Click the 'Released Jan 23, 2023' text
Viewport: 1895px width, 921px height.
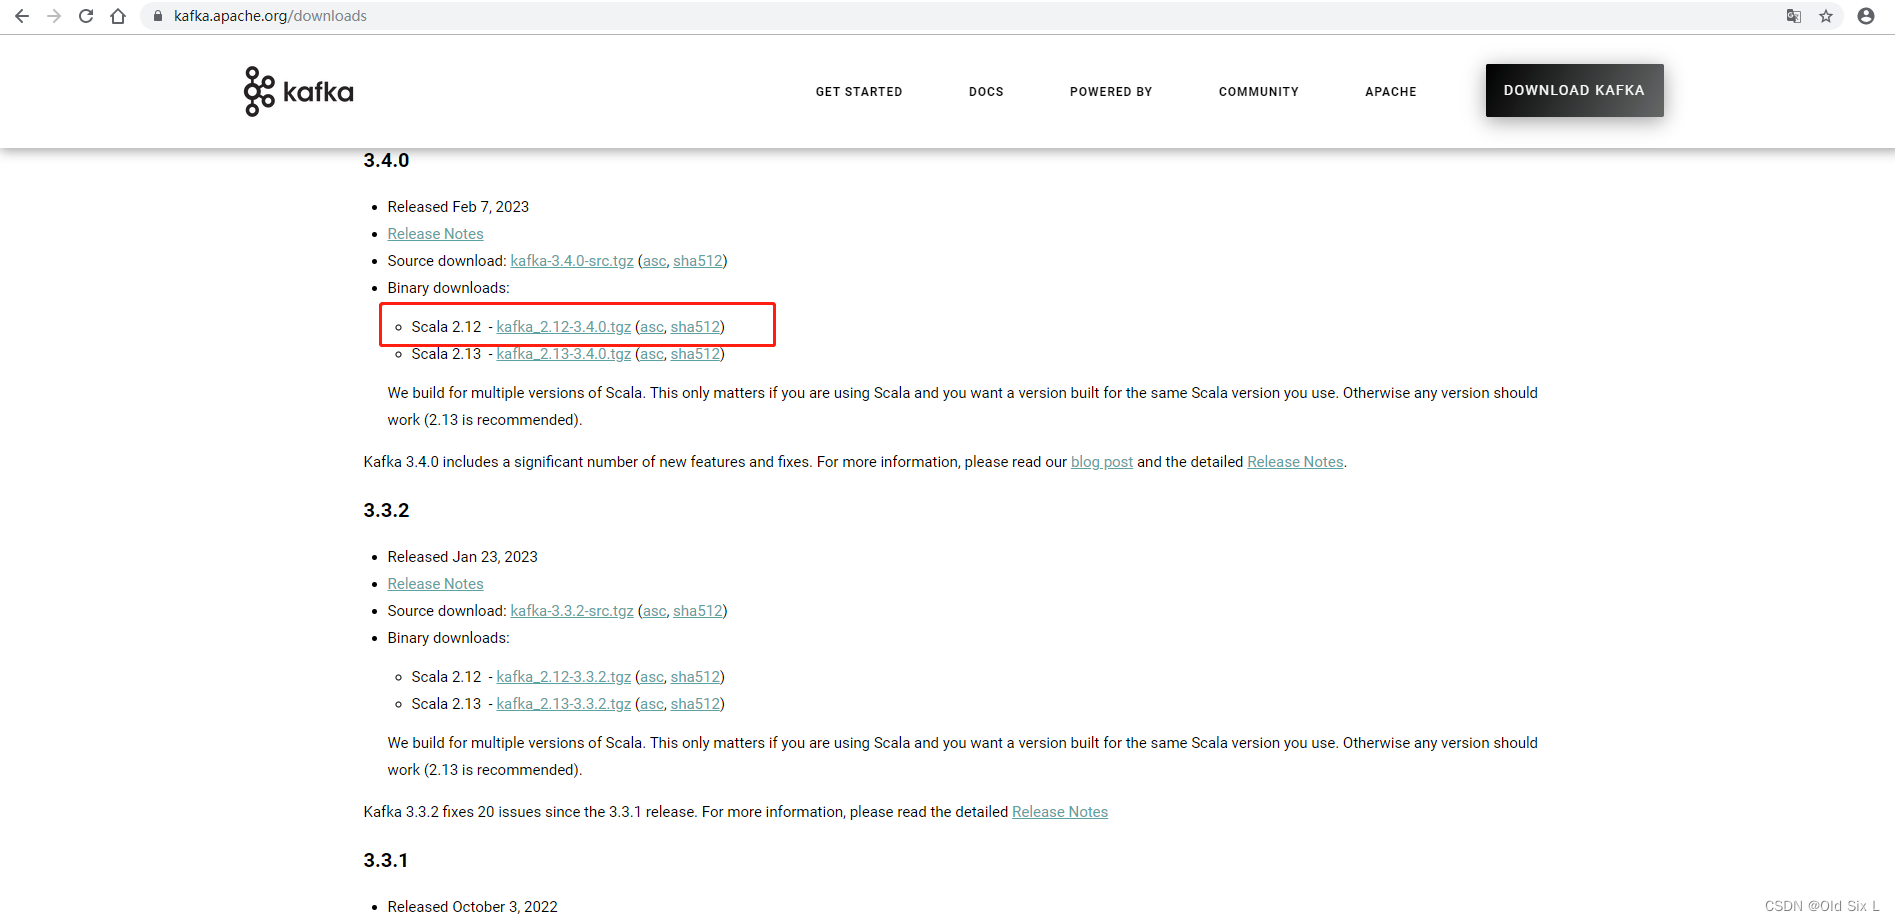tap(463, 557)
